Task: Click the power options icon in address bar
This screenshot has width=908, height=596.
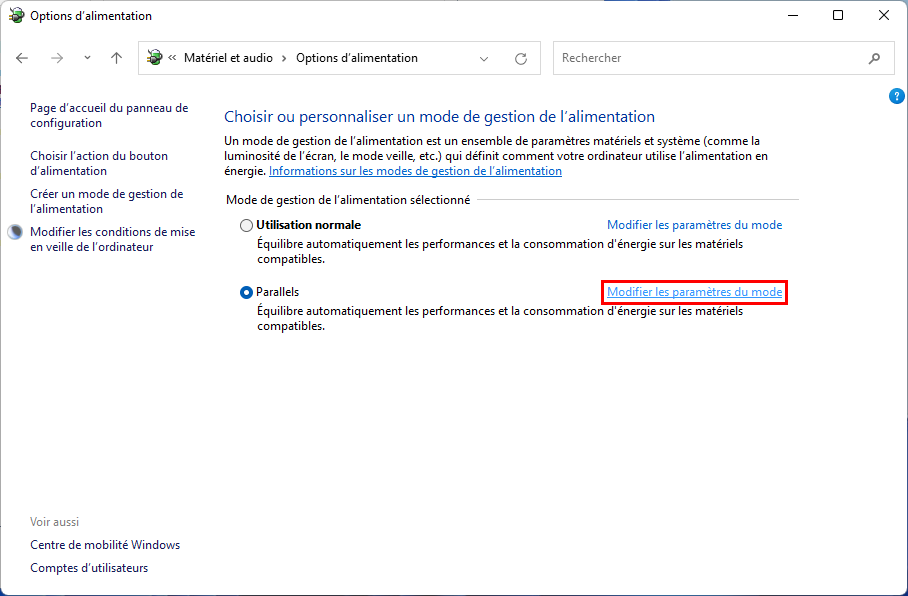Action: 155,57
